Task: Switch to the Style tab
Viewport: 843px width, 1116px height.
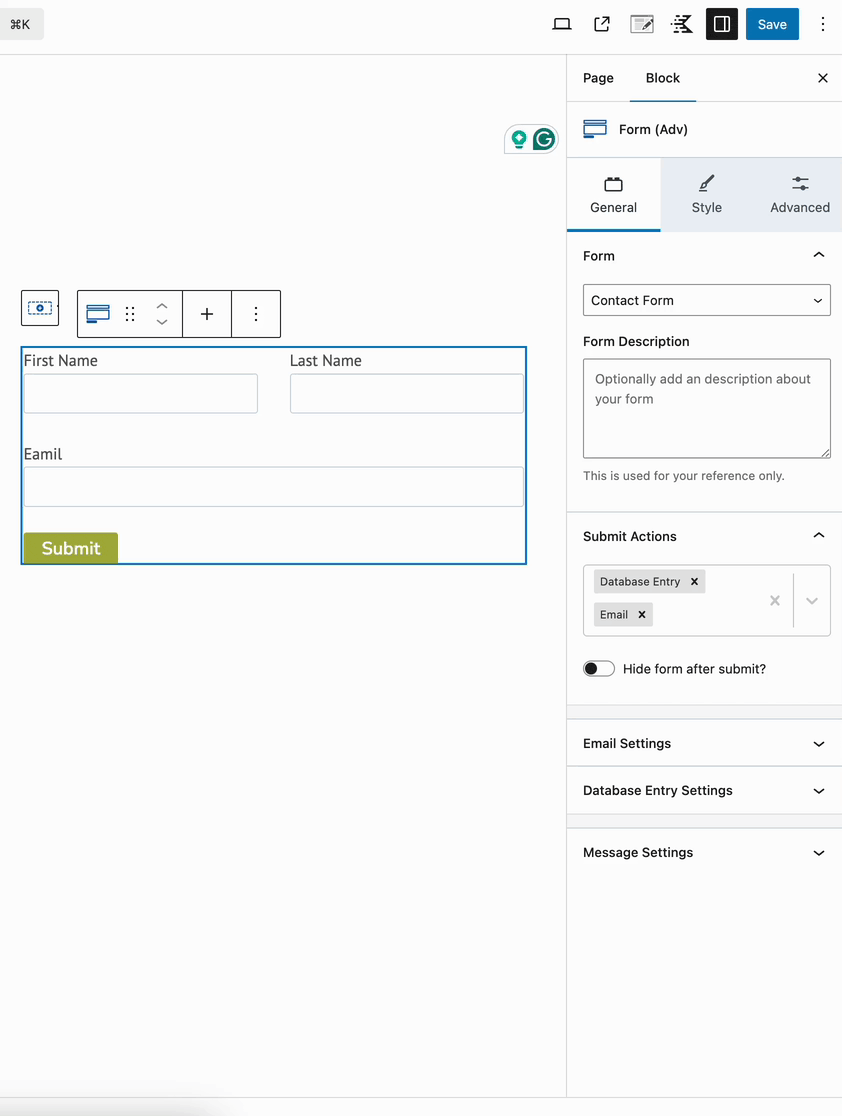Action: coord(706,194)
